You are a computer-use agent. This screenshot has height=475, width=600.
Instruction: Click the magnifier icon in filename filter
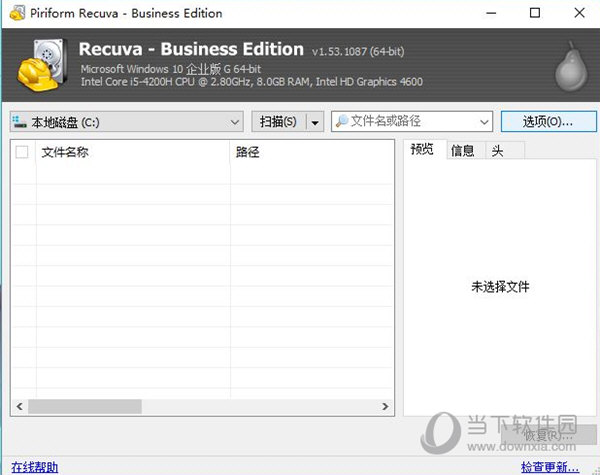pyautogui.click(x=341, y=121)
